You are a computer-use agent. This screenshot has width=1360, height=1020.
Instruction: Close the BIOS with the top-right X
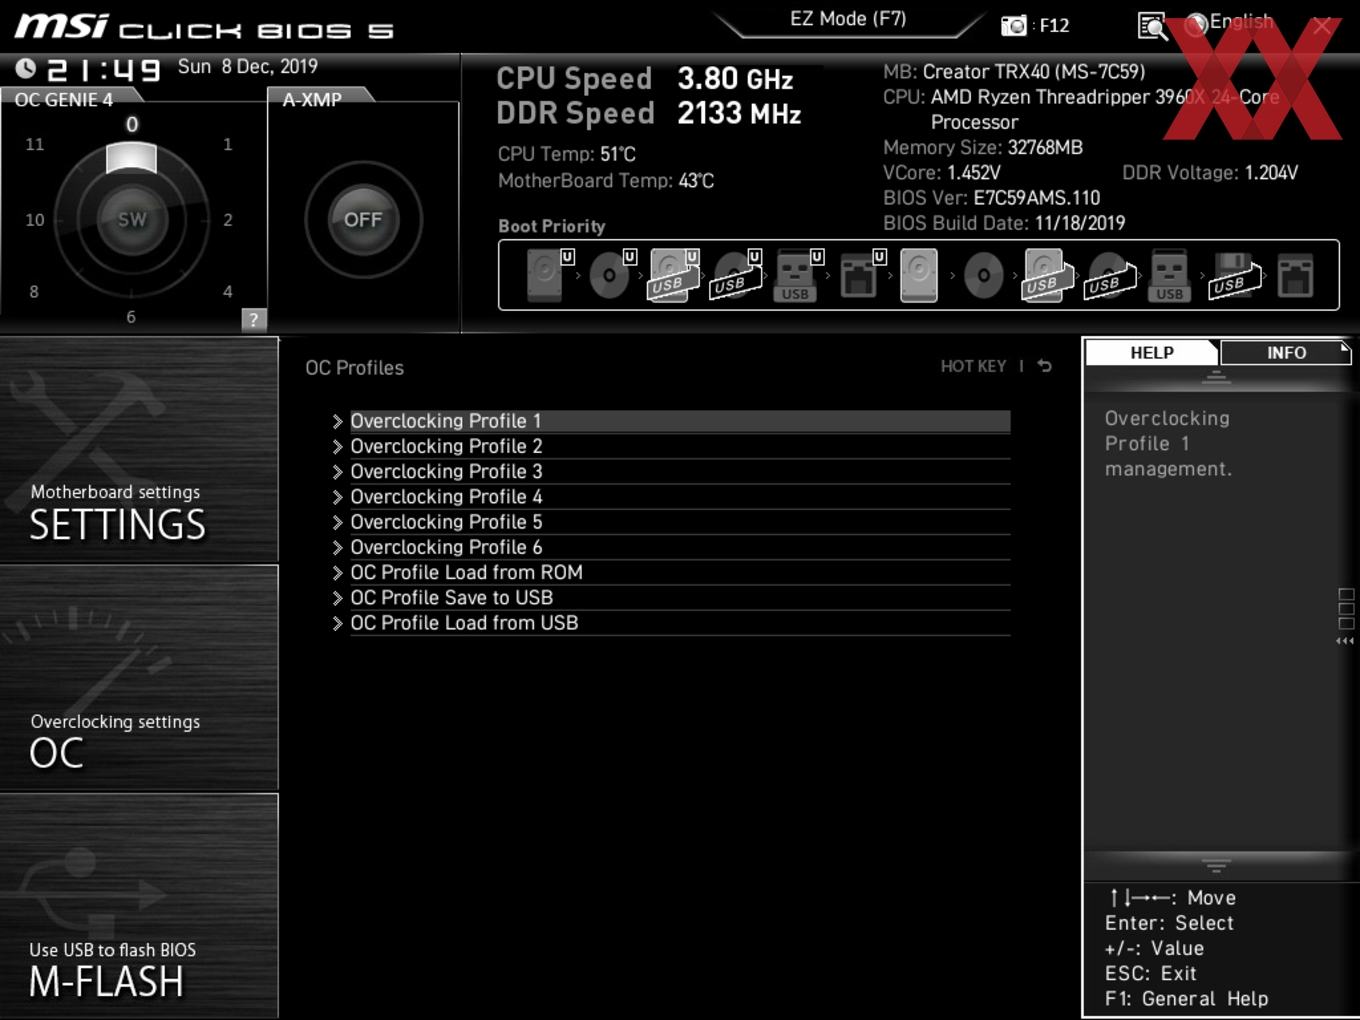tap(1322, 26)
